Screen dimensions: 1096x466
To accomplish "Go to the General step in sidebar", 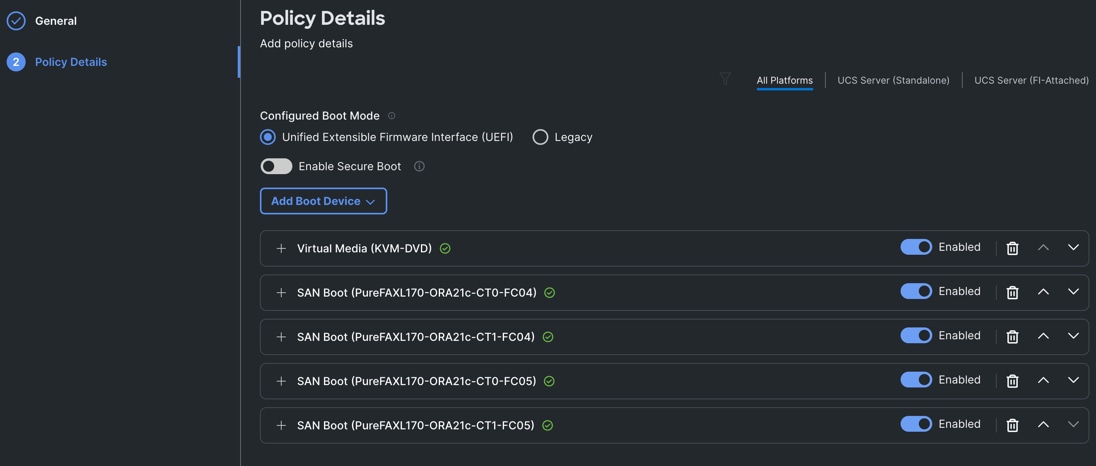I will point(56,20).
